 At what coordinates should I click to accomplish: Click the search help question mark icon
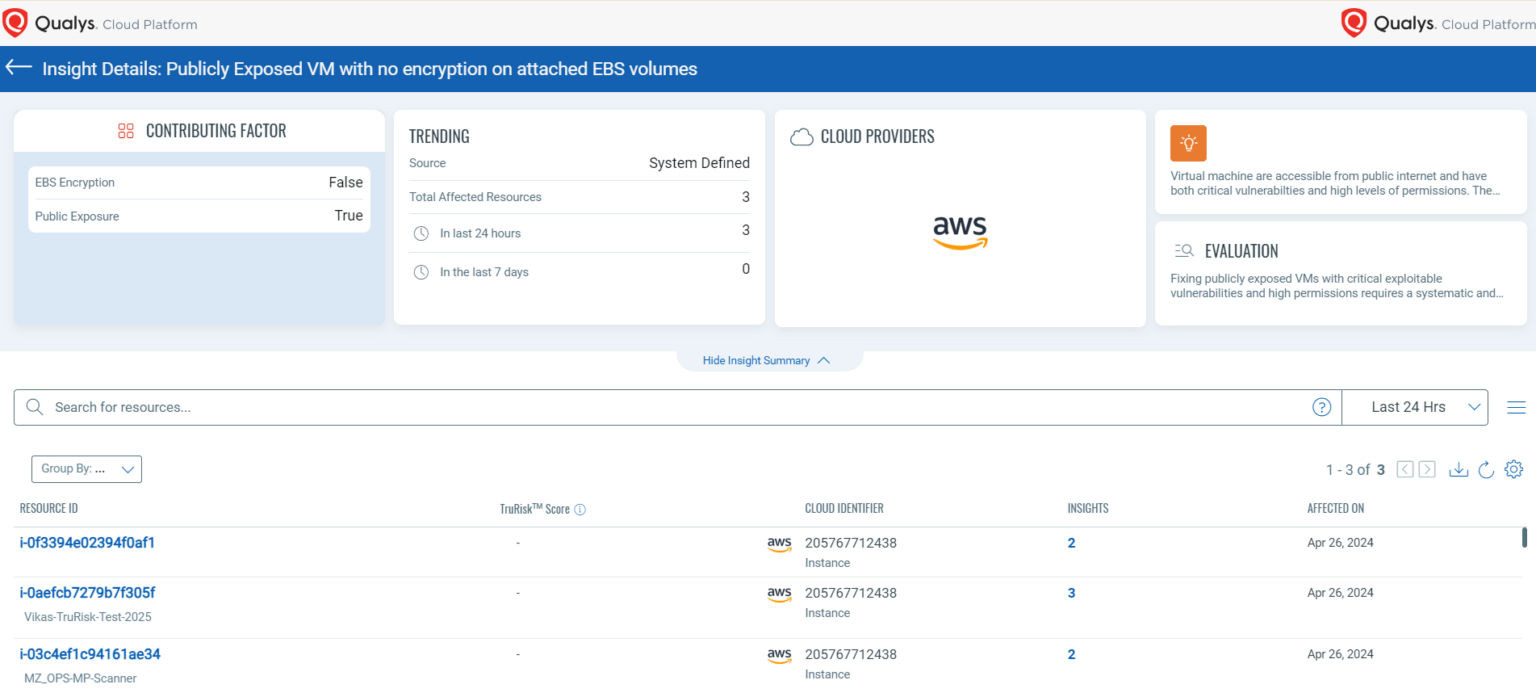1322,407
